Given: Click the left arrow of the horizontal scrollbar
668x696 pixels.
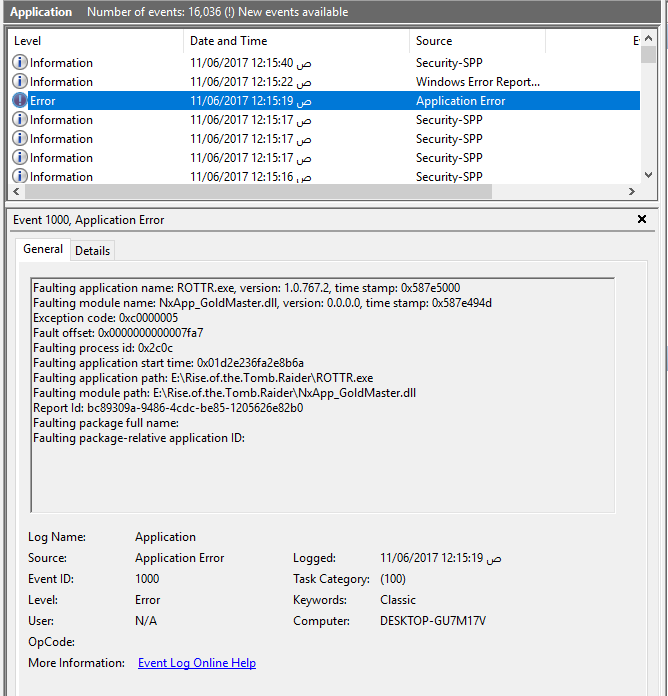Looking at the screenshot, I should [x=16, y=192].
